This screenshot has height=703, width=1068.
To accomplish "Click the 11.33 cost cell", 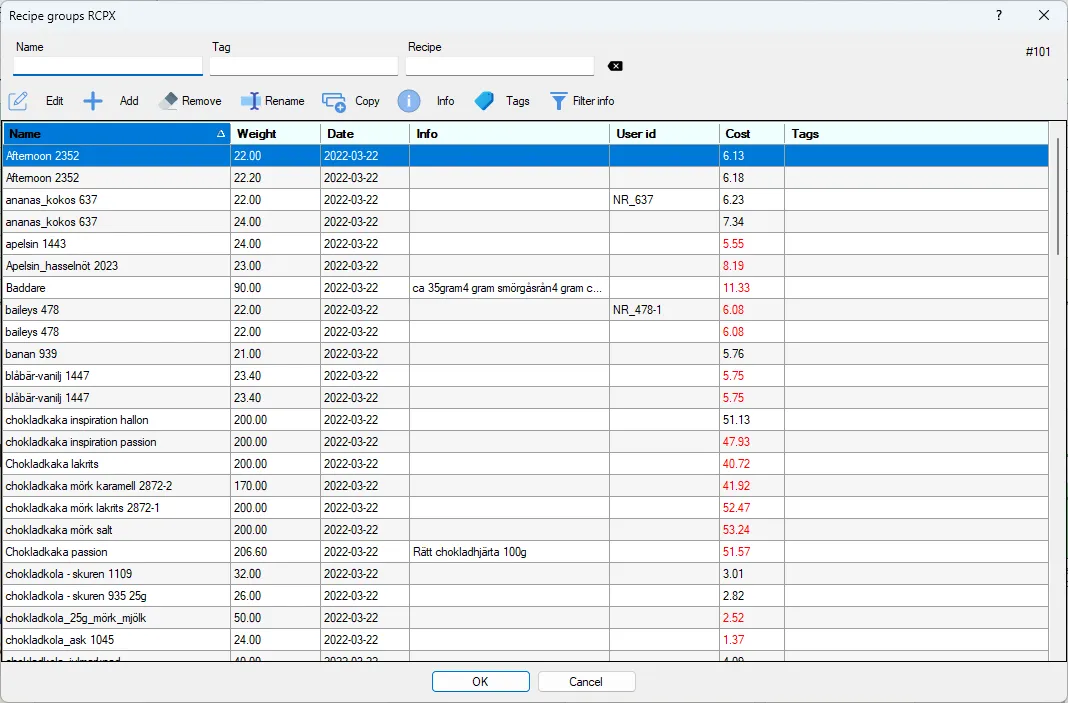I will [x=752, y=287].
